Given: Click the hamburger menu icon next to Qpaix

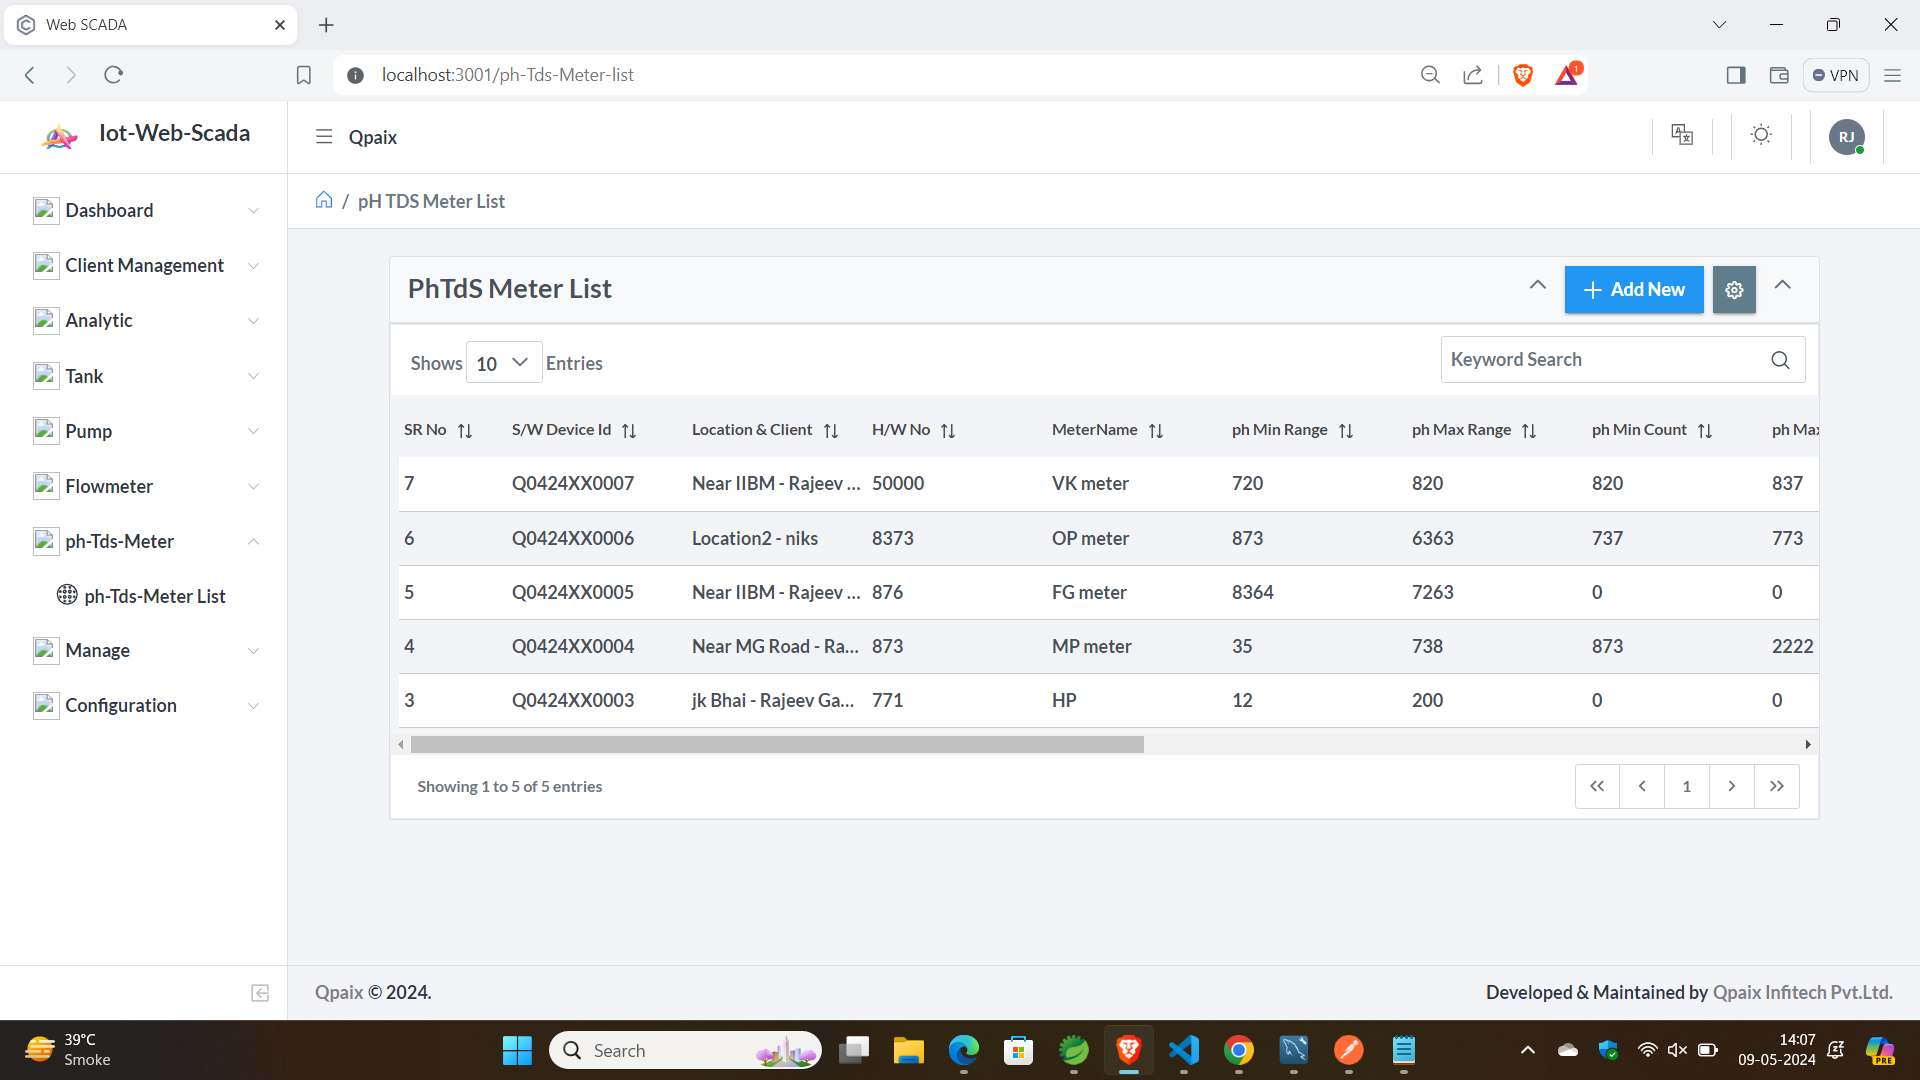Looking at the screenshot, I should (x=324, y=137).
